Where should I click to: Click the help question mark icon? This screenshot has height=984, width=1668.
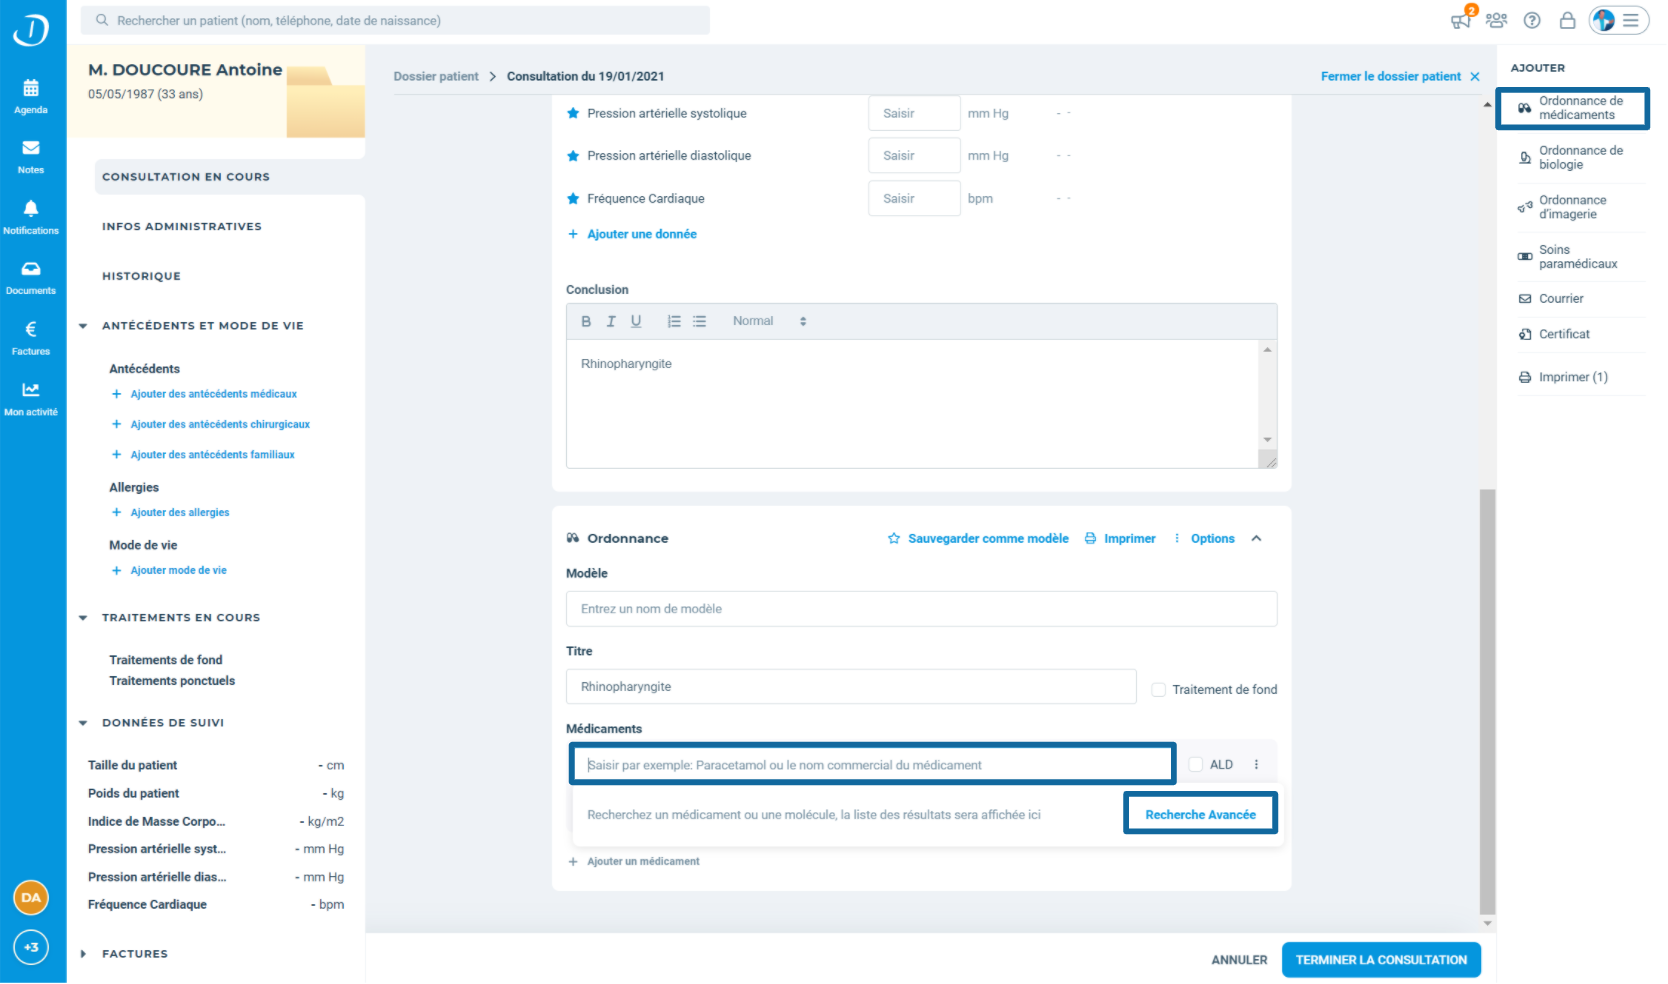pos(1532,21)
